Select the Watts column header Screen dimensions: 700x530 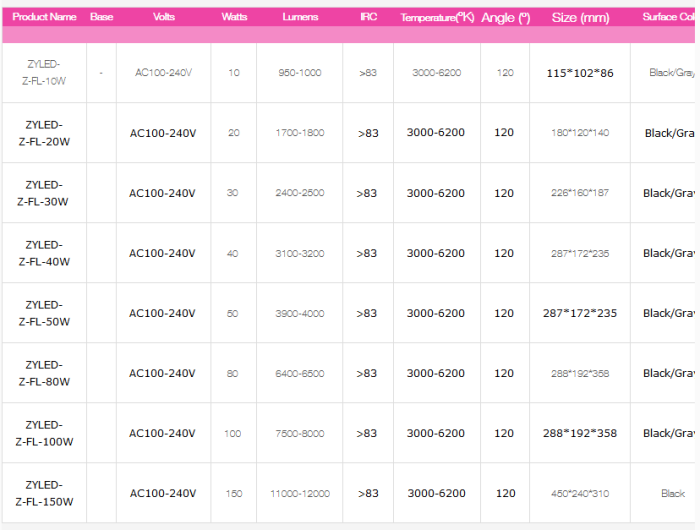click(x=234, y=17)
